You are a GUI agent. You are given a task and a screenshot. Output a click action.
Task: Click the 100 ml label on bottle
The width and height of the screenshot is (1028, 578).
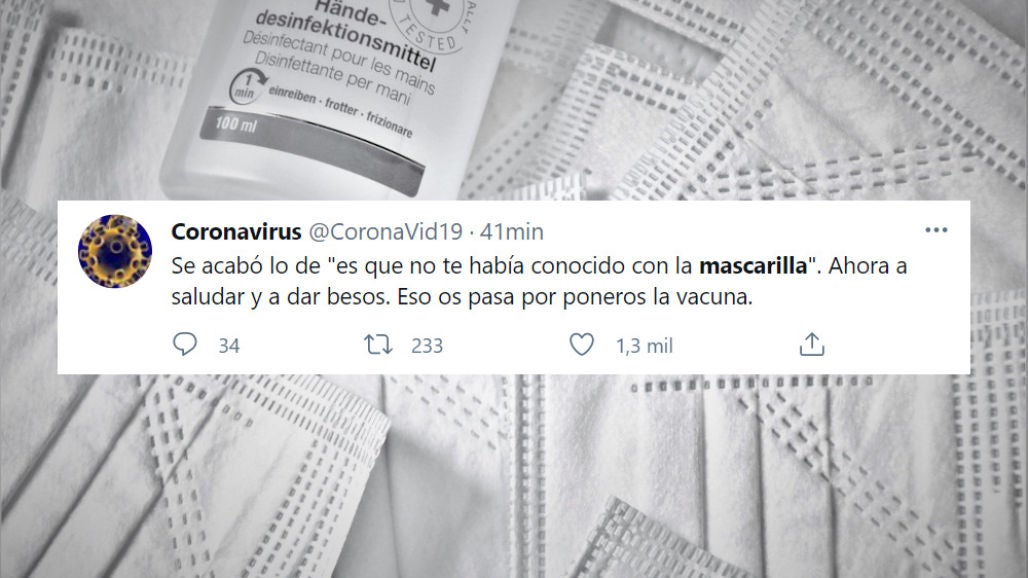click(x=236, y=123)
